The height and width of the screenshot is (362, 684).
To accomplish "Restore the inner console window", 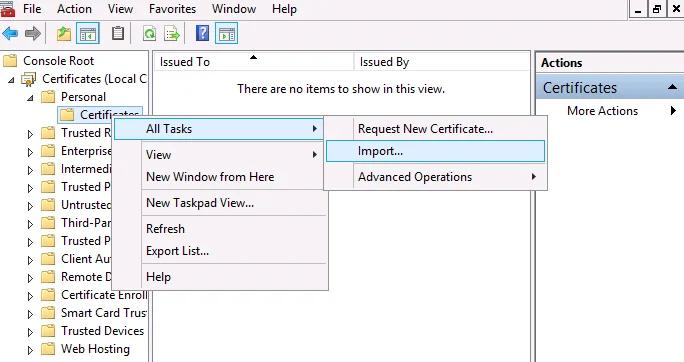I will [657, 10].
